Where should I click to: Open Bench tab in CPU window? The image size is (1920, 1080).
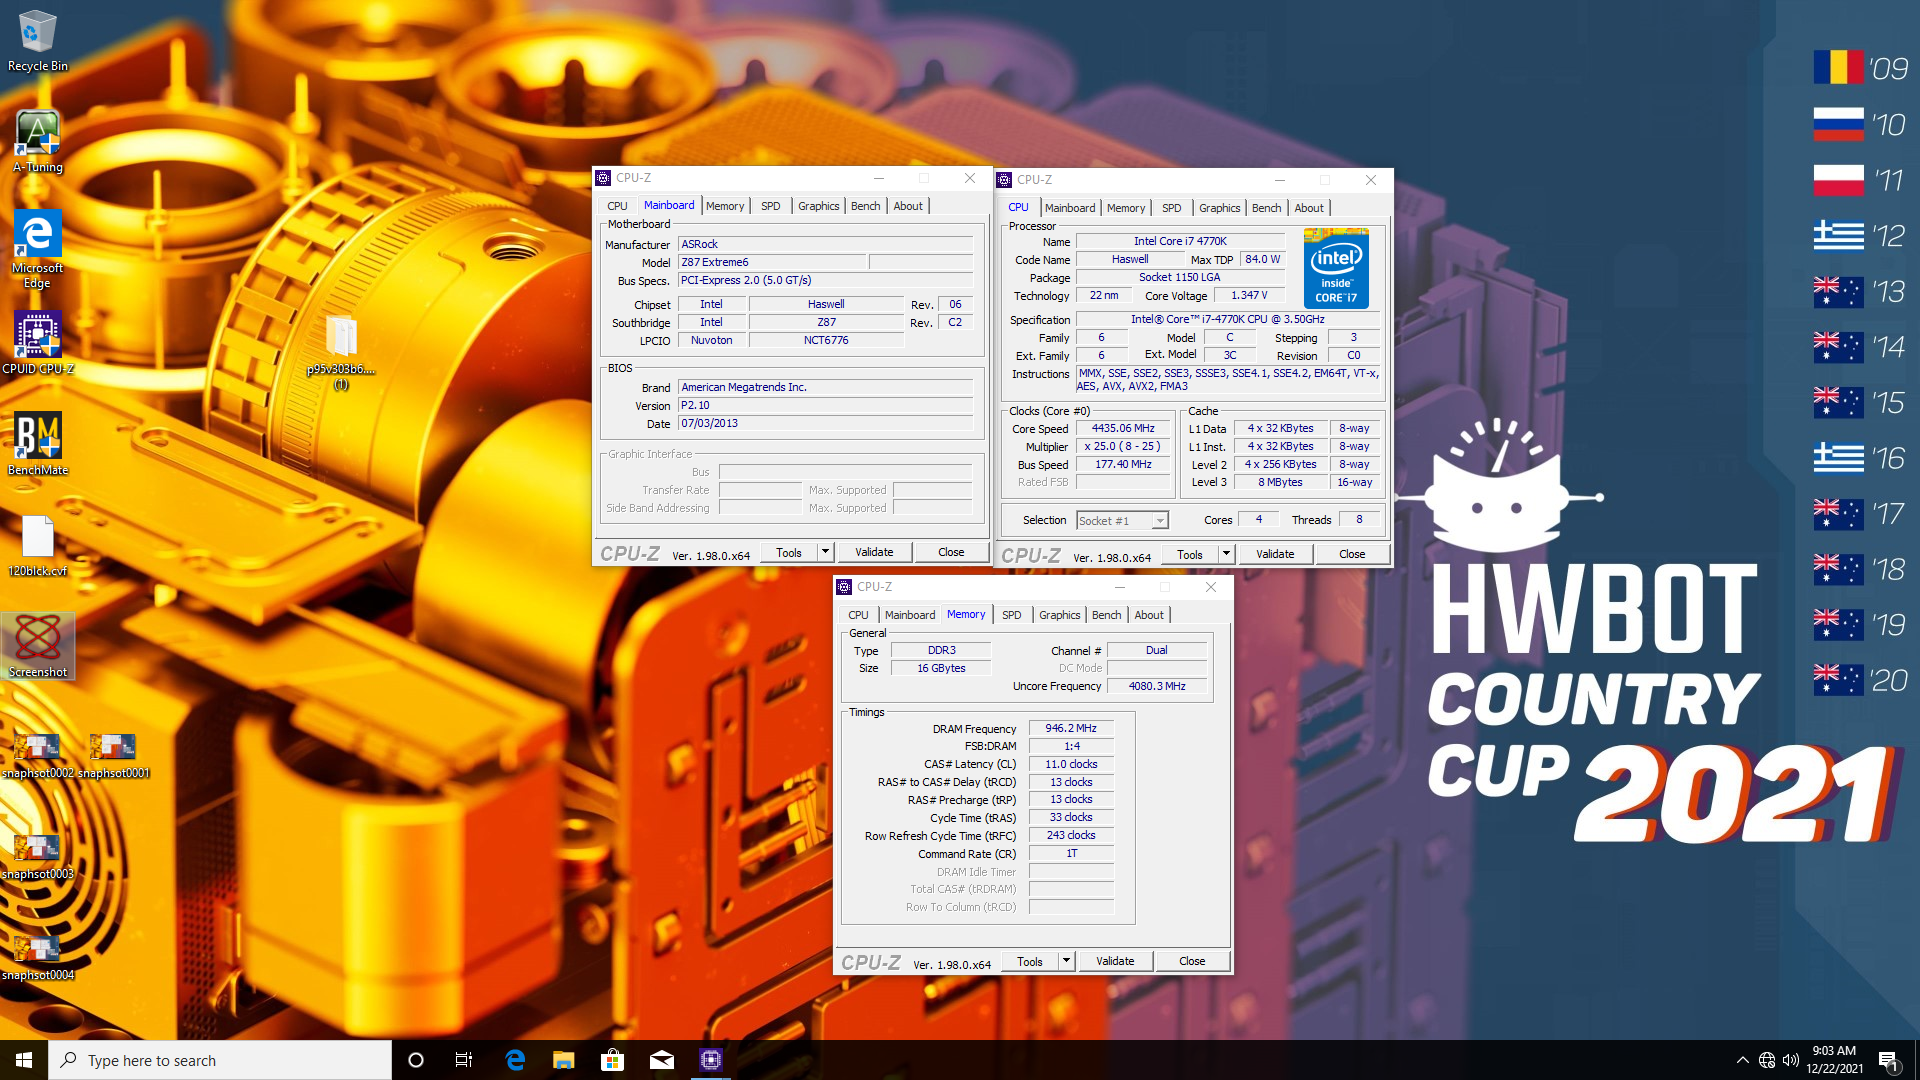pos(1266,208)
